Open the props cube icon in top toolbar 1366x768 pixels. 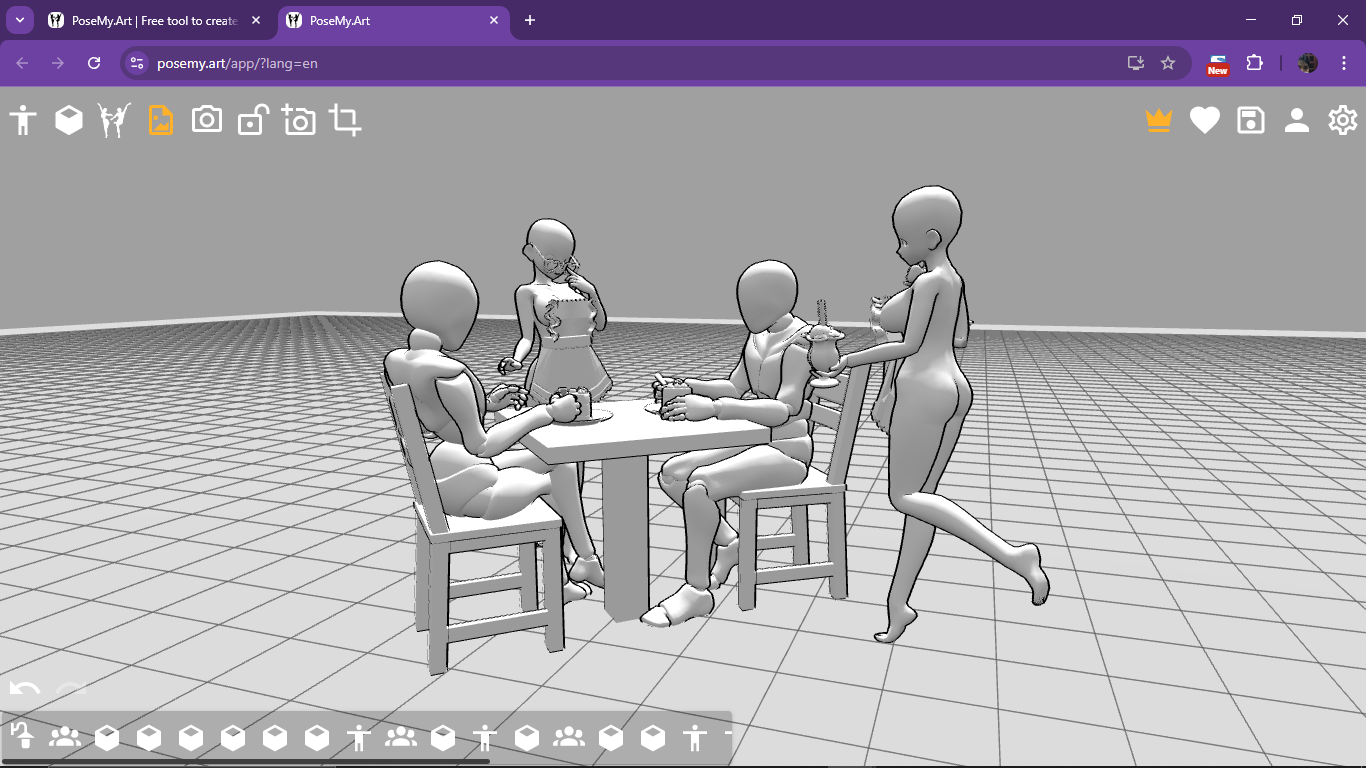[x=69, y=121]
